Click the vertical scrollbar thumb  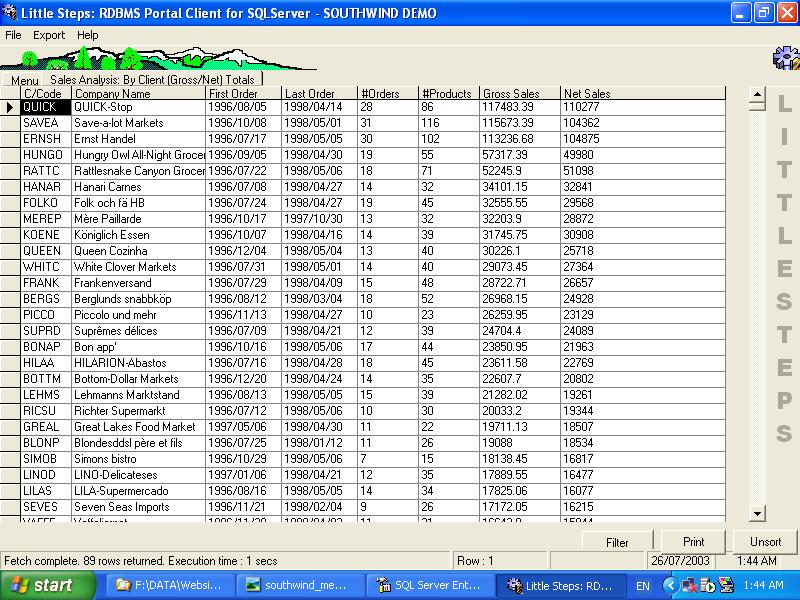pos(757,106)
